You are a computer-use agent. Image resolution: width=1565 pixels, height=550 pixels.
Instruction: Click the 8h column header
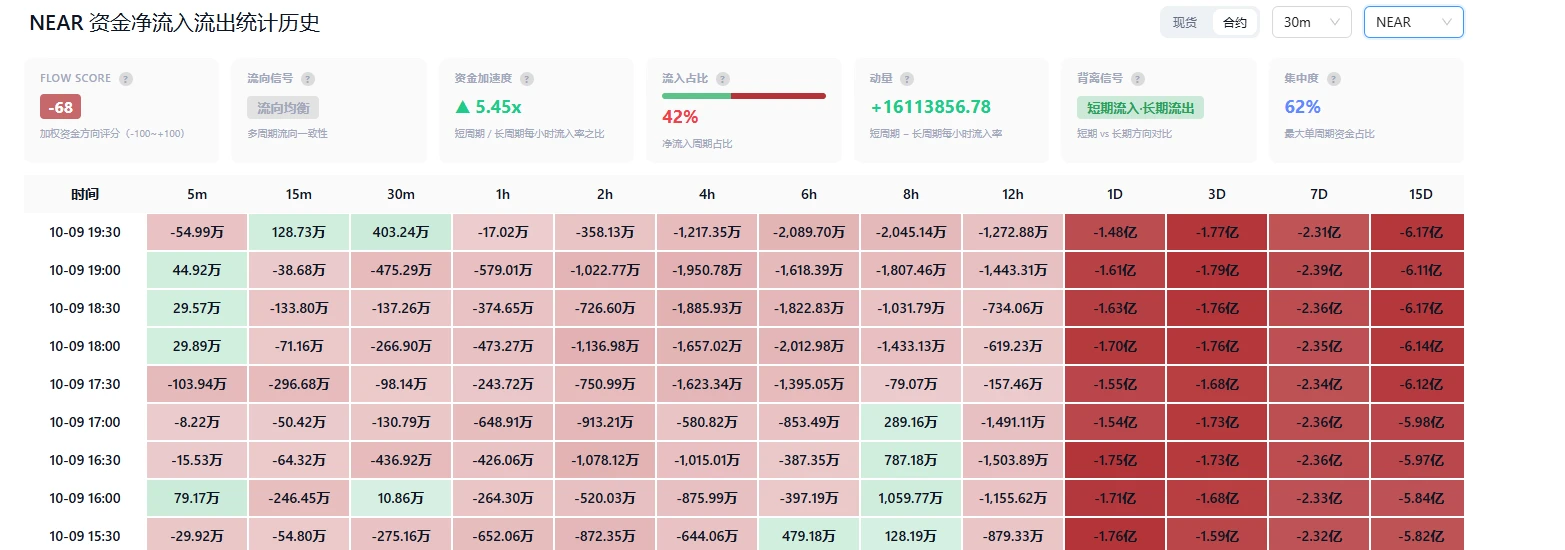pos(911,194)
